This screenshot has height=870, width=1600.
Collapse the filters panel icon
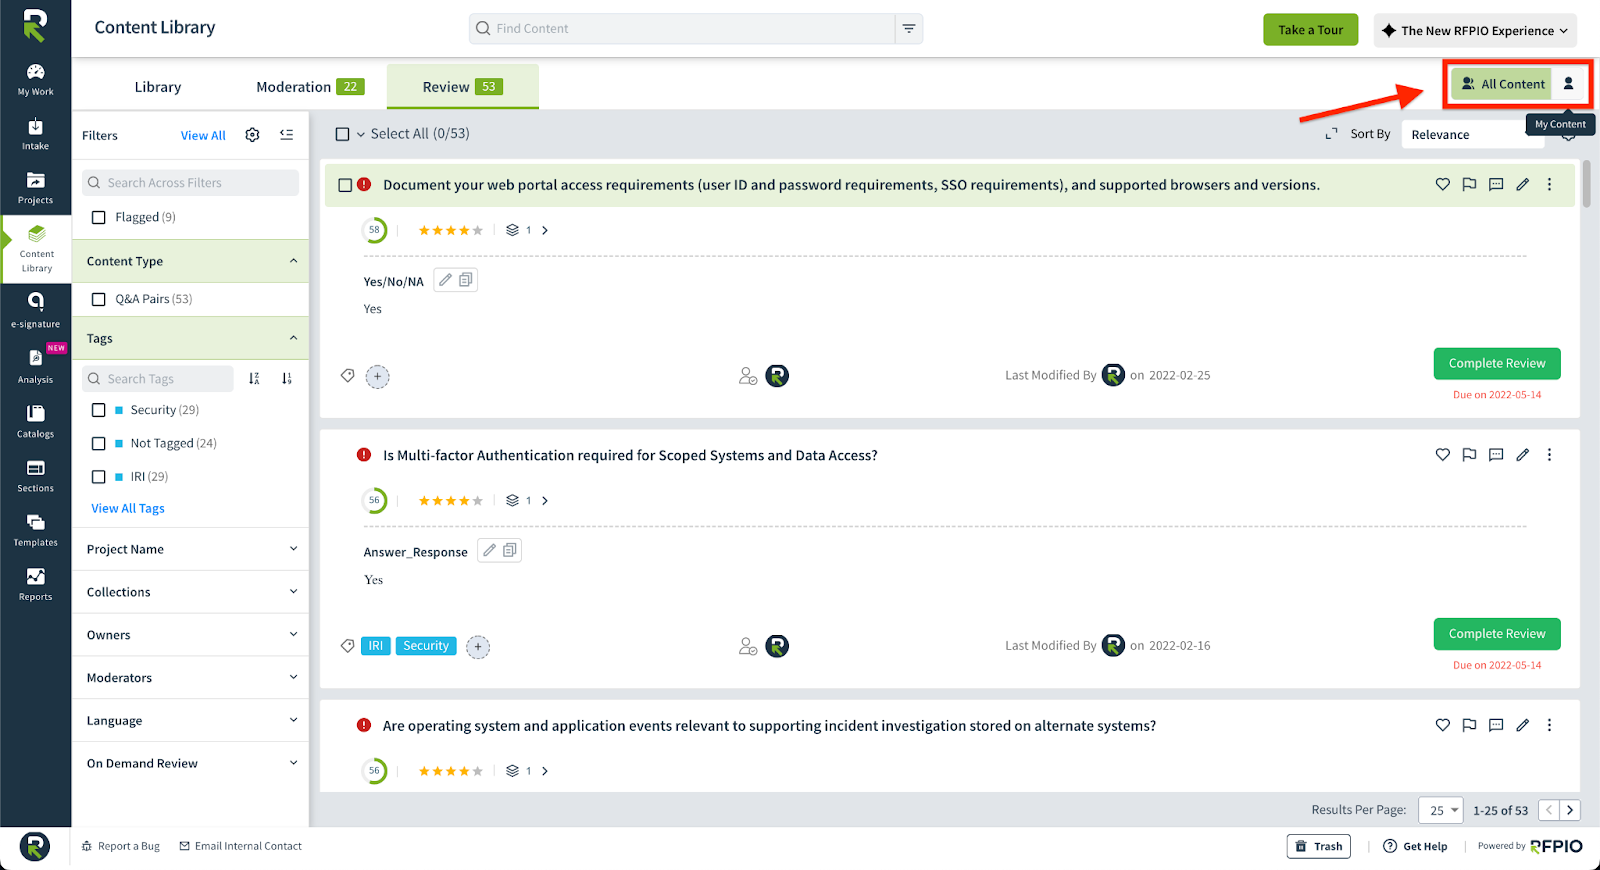pyautogui.click(x=287, y=135)
